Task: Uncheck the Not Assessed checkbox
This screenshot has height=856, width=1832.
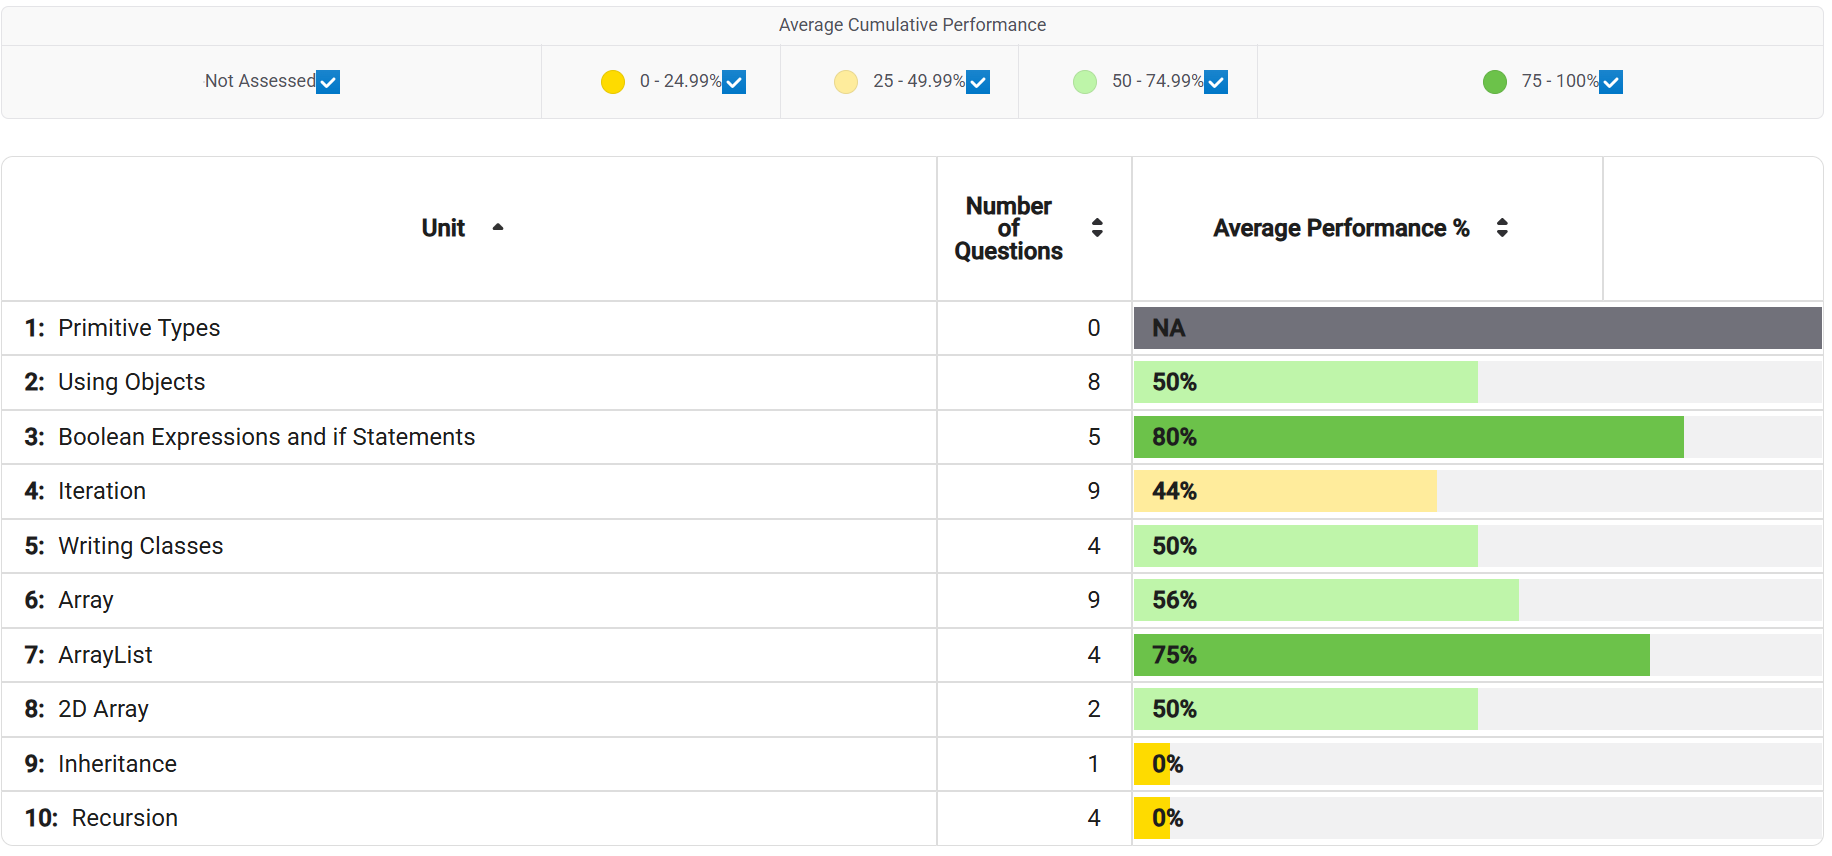Action: (328, 82)
